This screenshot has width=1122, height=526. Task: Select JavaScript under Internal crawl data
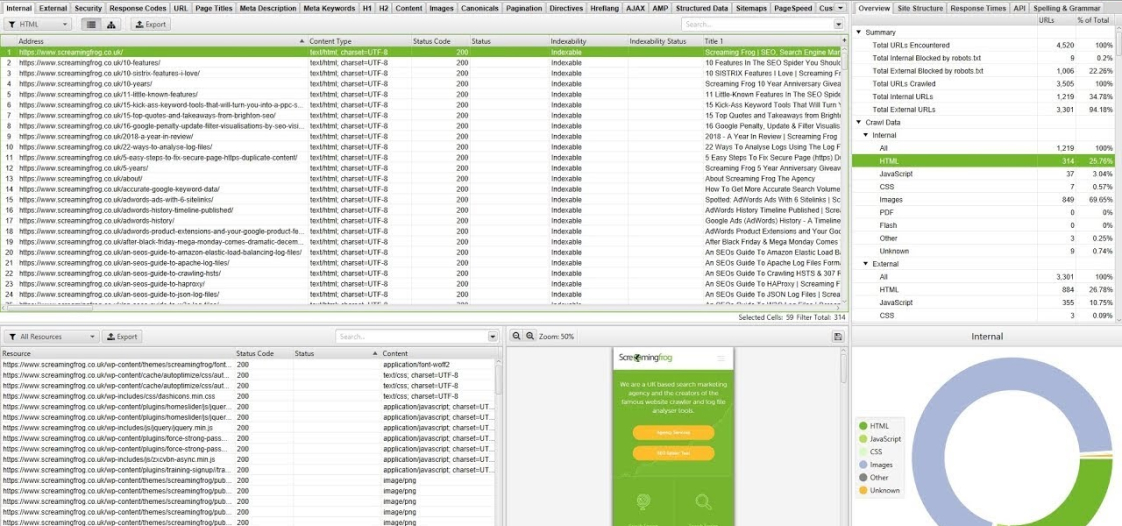pos(983,174)
